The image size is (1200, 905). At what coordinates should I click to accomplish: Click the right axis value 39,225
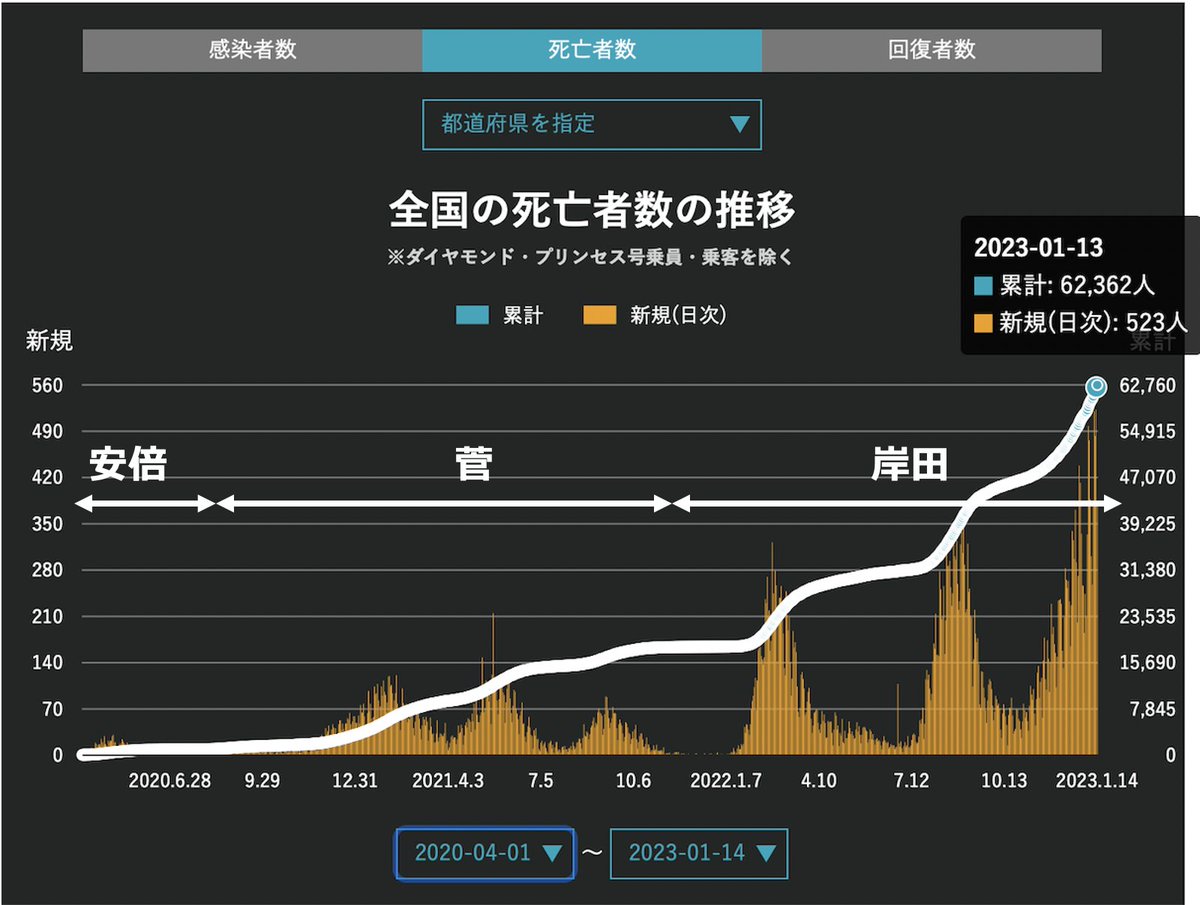coord(1149,524)
